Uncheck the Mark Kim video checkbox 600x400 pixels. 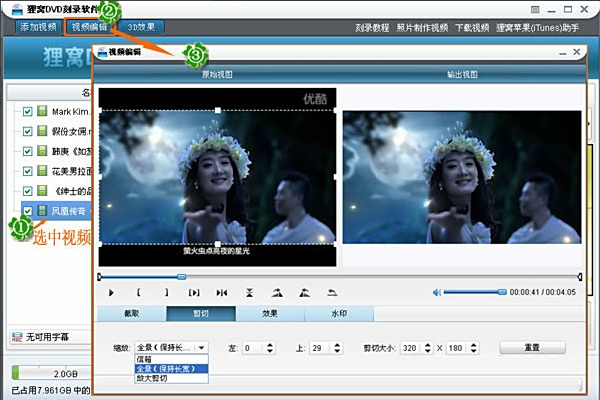pos(27,112)
